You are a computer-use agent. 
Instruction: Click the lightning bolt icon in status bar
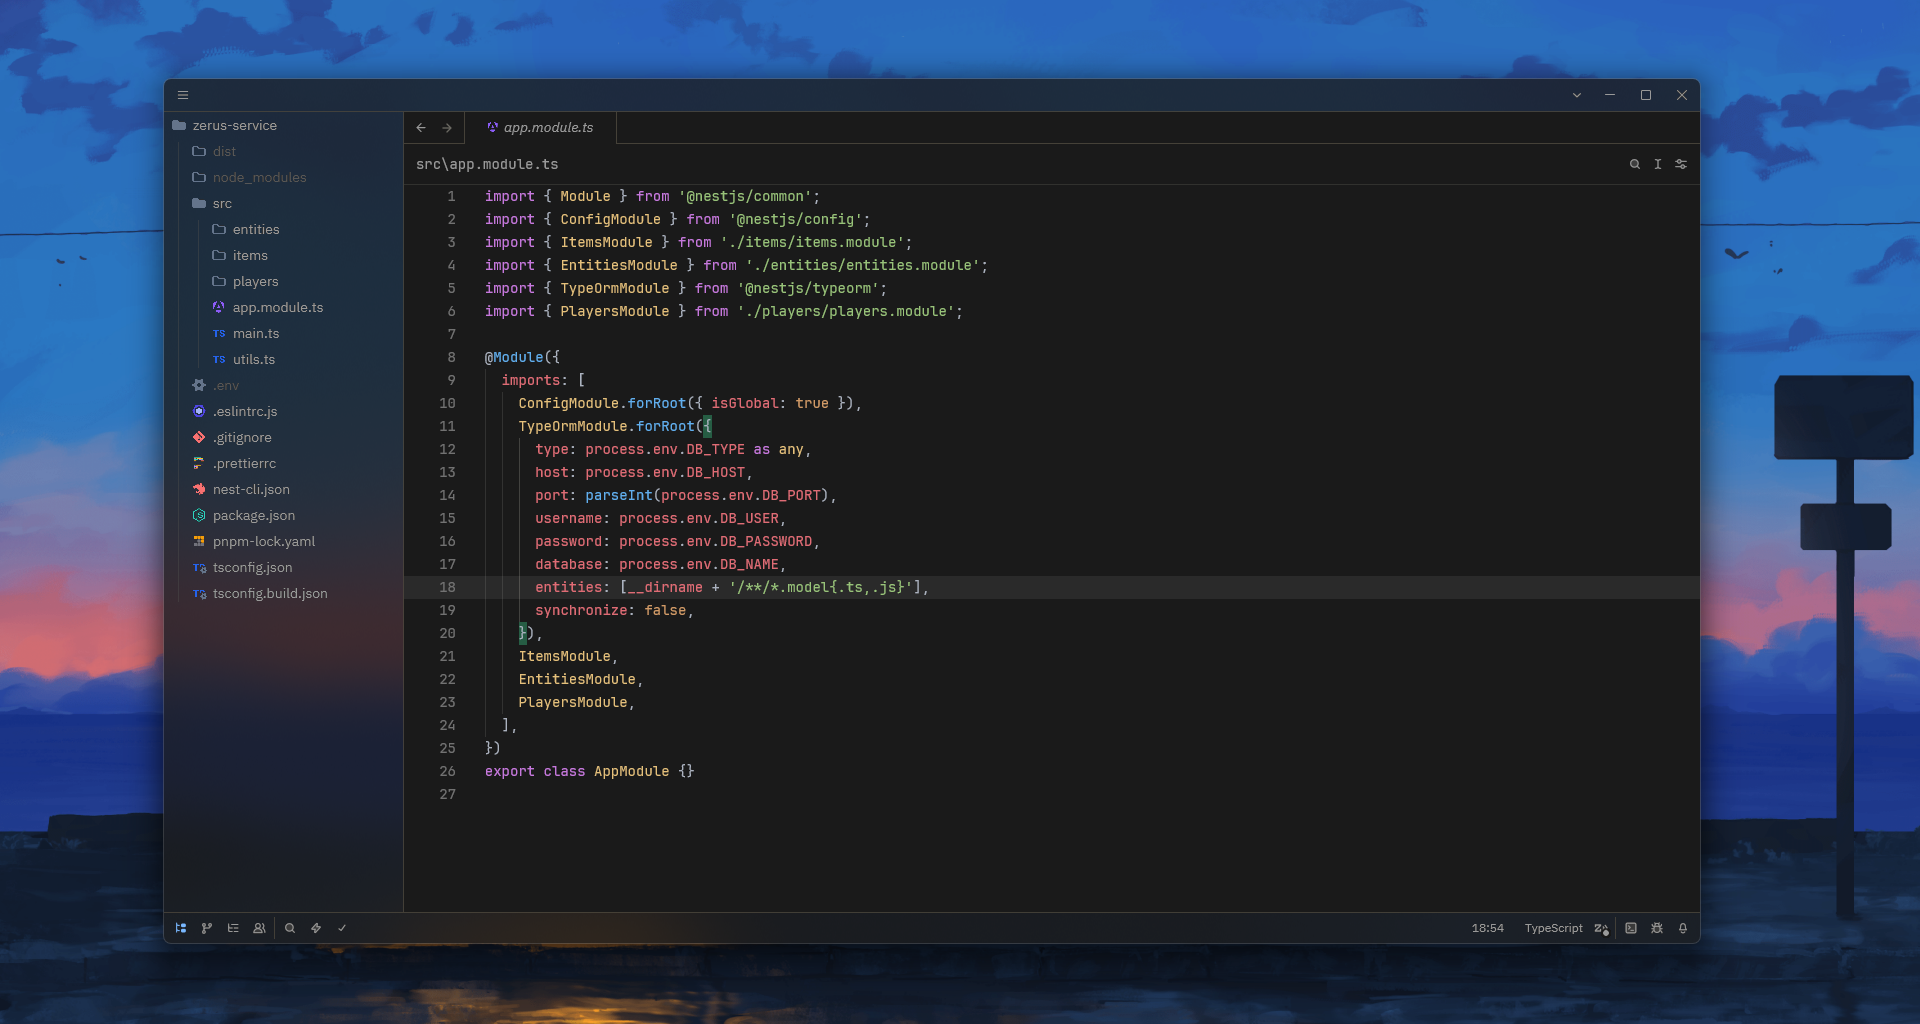[x=316, y=928]
